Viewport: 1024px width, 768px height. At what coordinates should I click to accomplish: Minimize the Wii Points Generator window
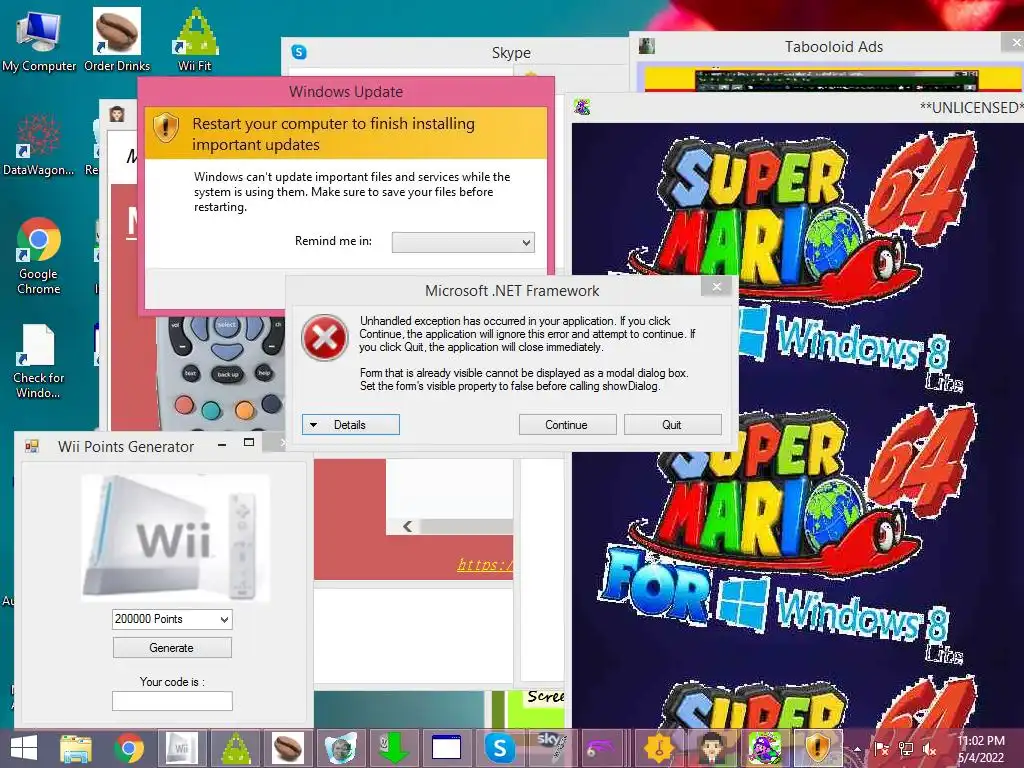[x=222, y=445]
